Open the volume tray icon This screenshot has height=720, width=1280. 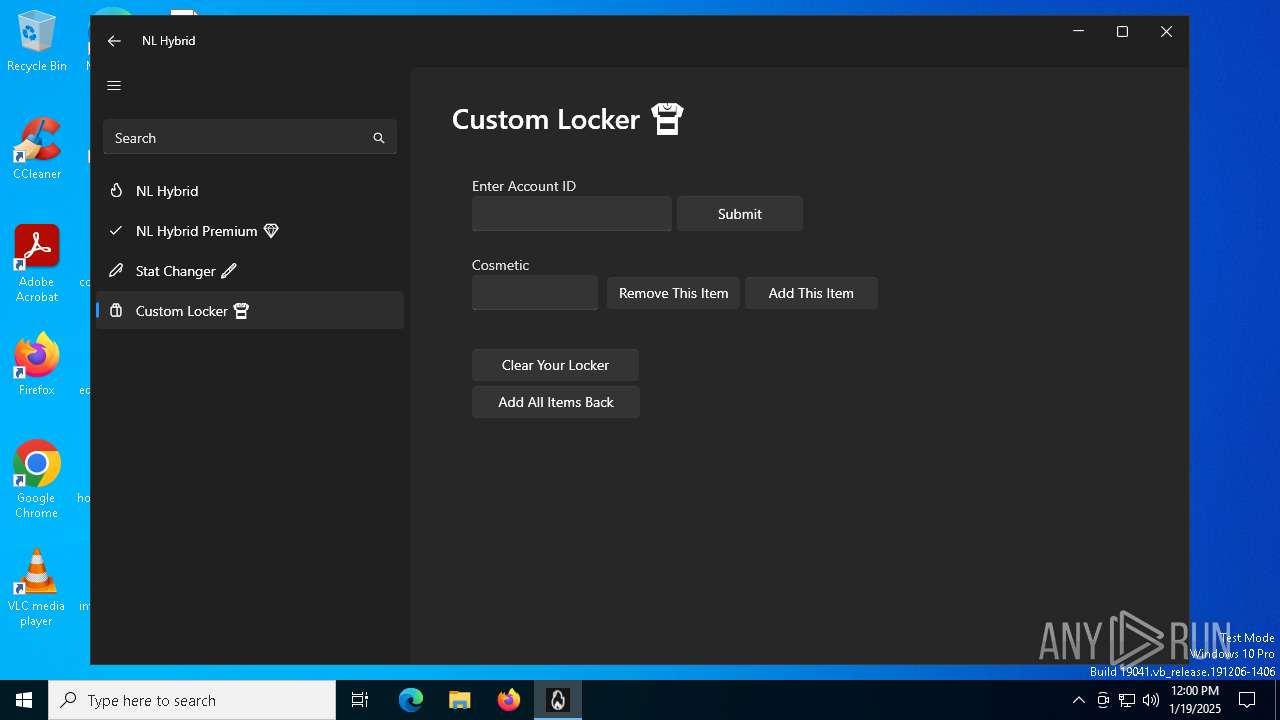[x=1151, y=700]
